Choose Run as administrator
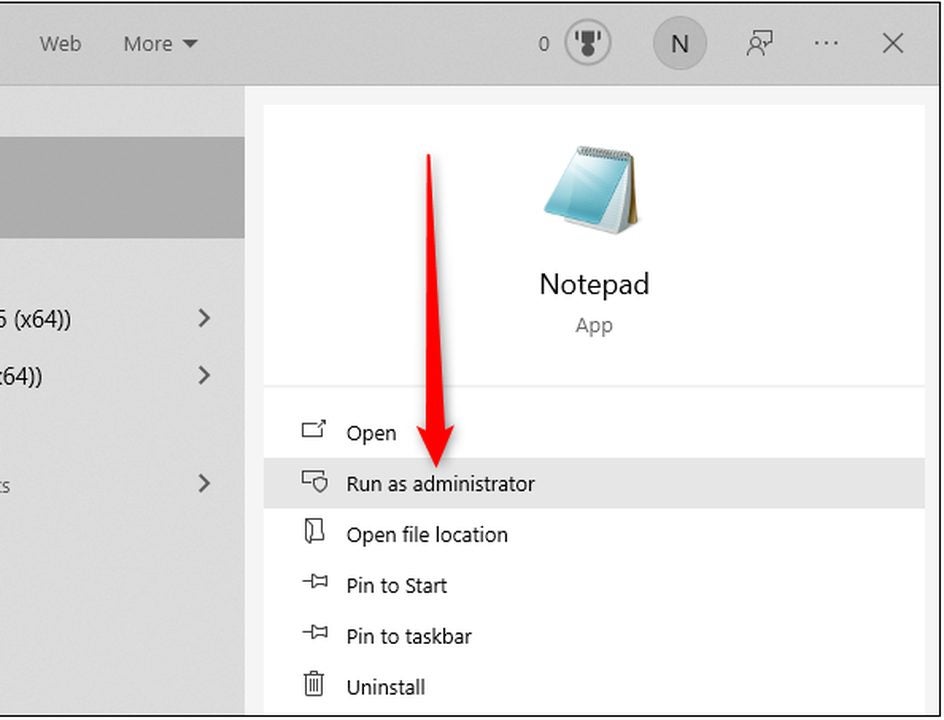Image resolution: width=944 pixels, height=720 pixels. click(594, 483)
